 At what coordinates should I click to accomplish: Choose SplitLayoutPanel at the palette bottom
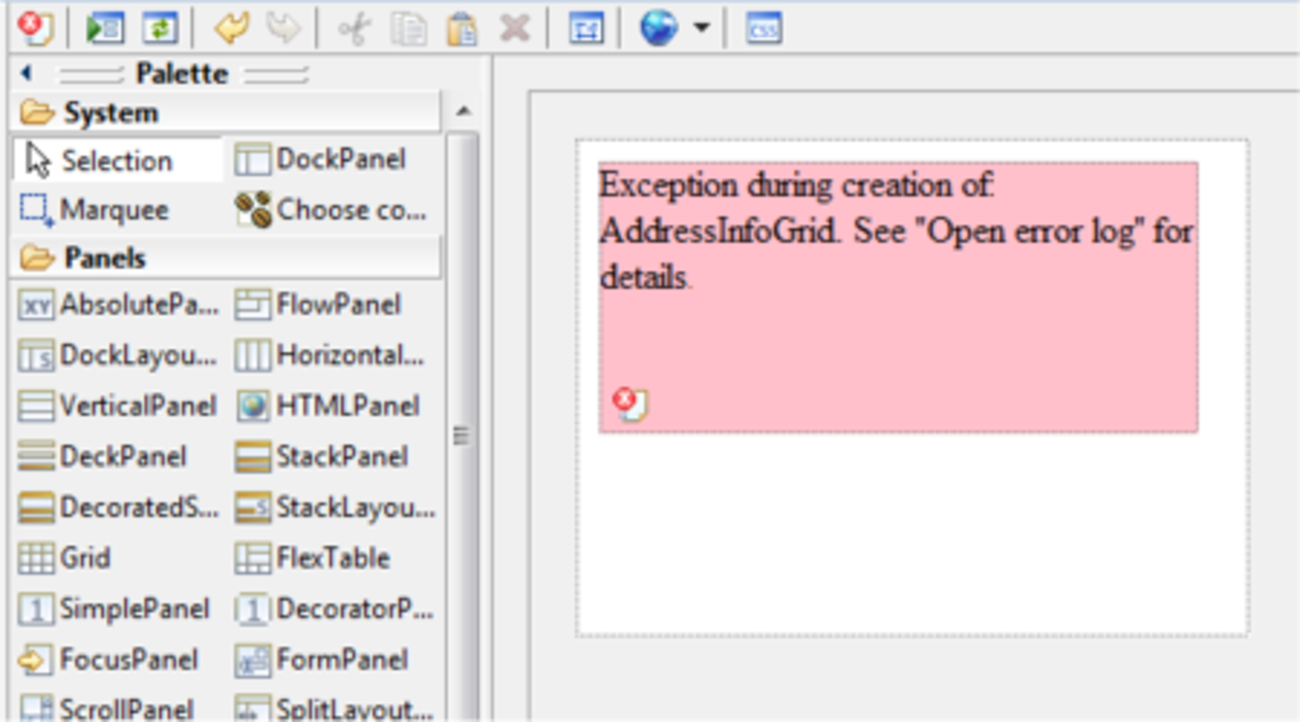point(334,708)
